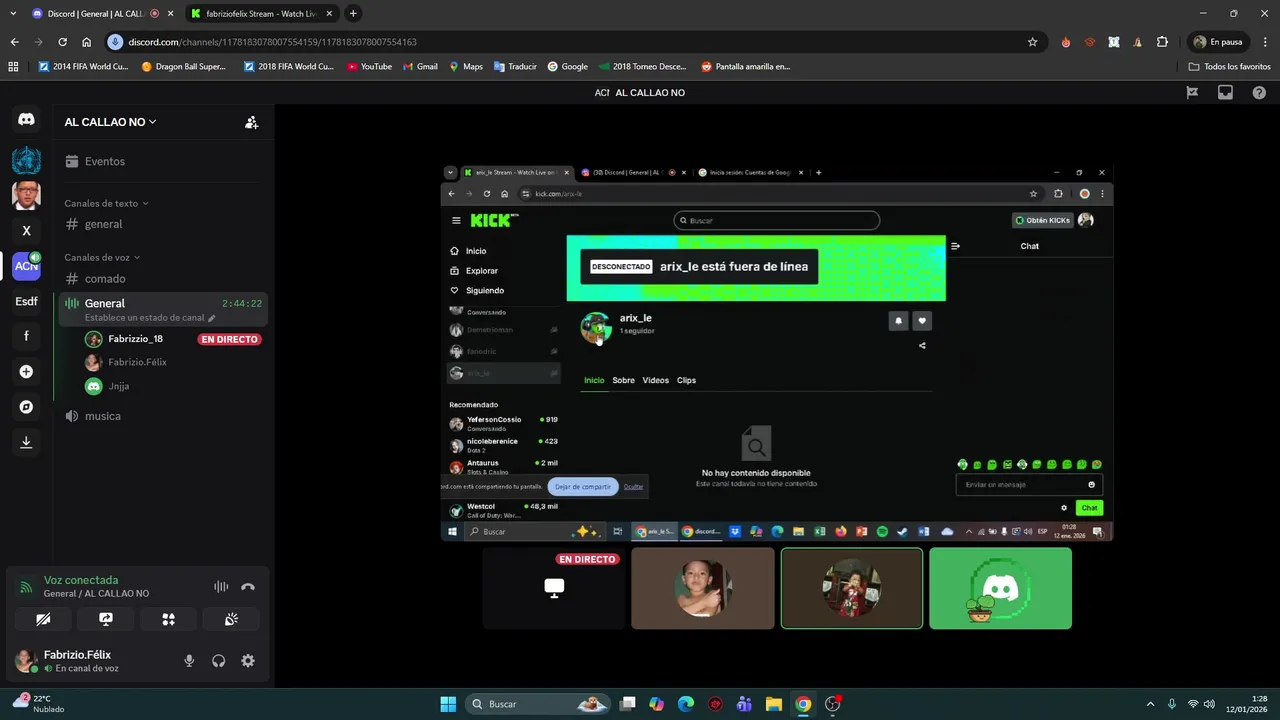This screenshot has width=1280, height=720.
Task: Select Fabrizzio_18 in voice channel
Action: pos(172,339)
